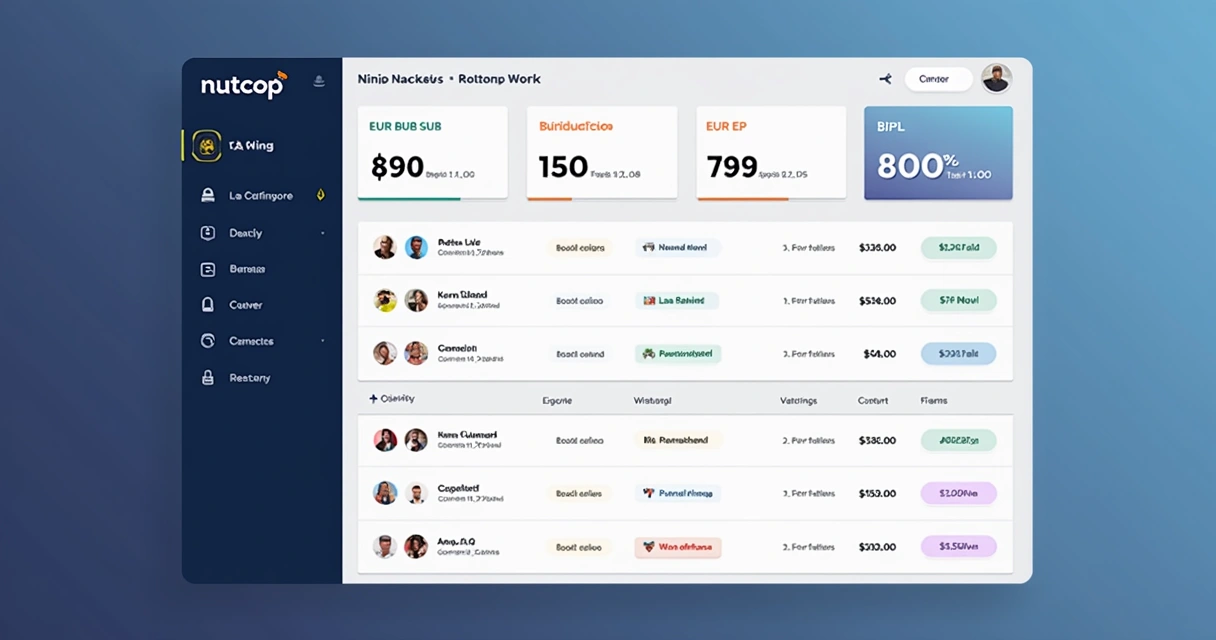Click first avatar in the $336.00 row
1216x640 pixels.
[x=385, y=247]
